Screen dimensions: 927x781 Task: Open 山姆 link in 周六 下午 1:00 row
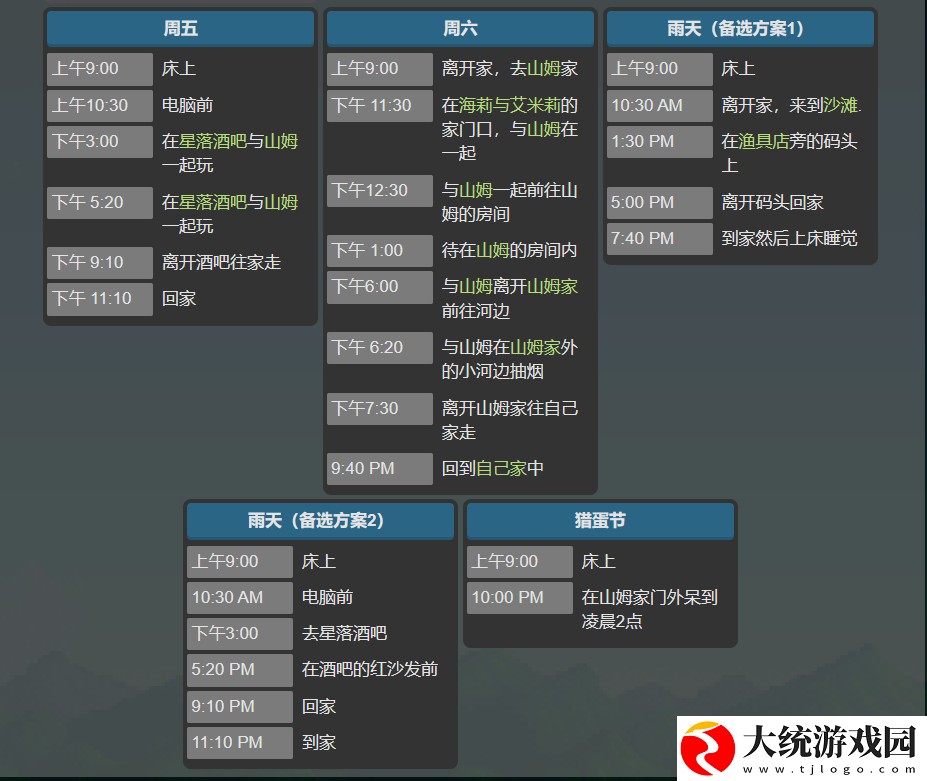point(492,250)
